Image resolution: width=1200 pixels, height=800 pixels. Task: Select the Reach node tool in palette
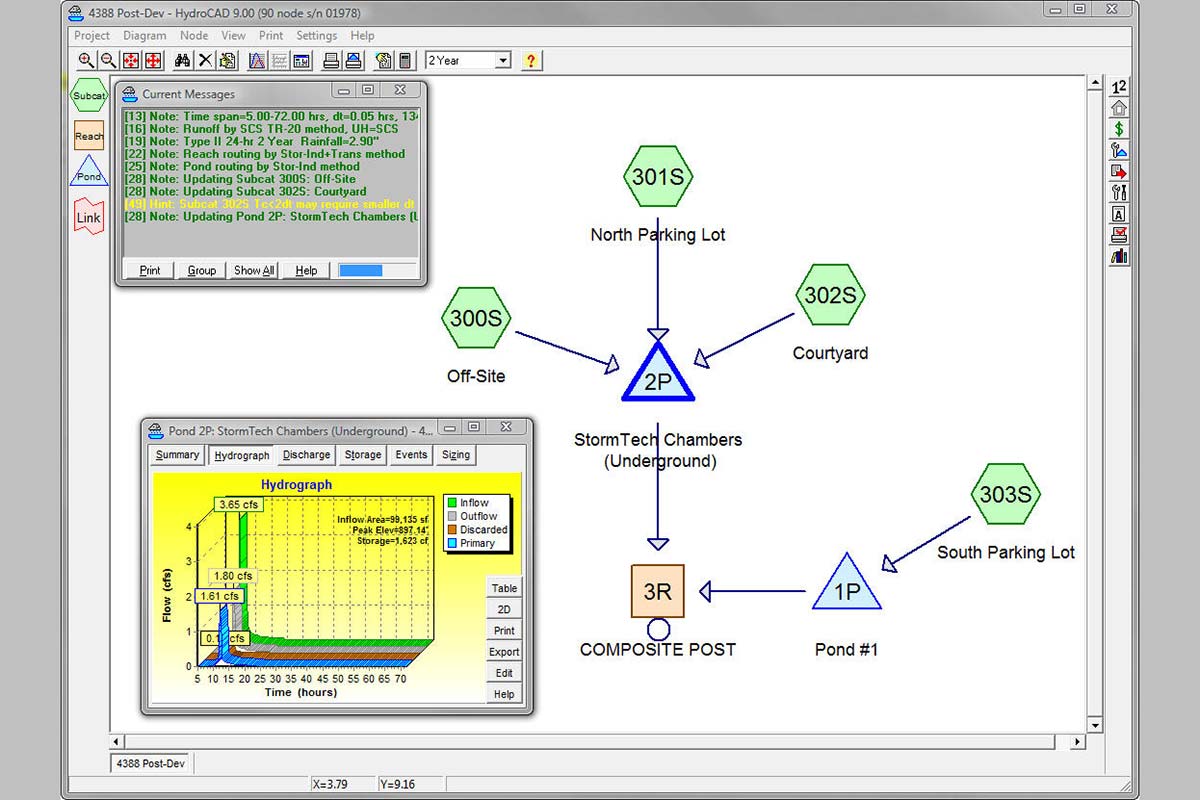click(x=89, y=136)
